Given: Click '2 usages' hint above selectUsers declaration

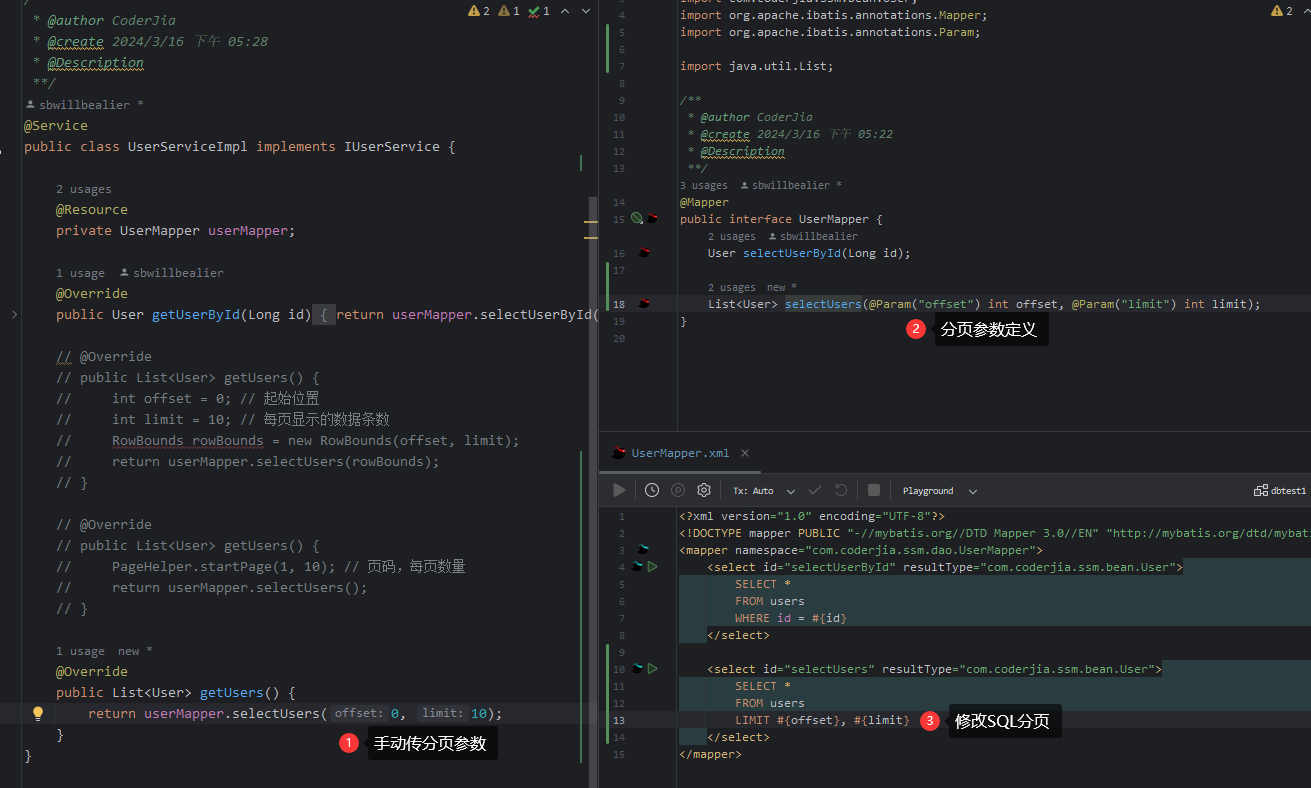Looking at the screenshot, I should pos(732,287).
